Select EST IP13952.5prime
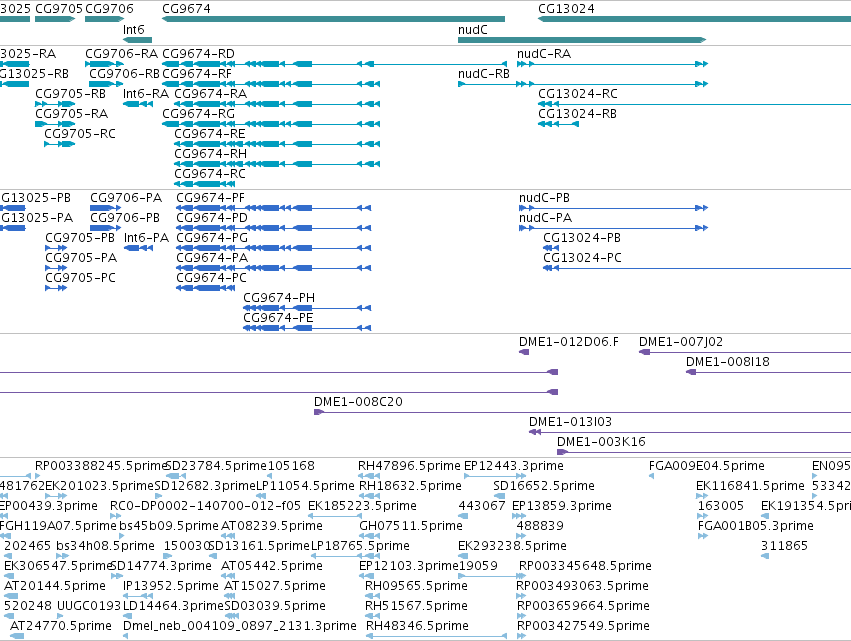The image size is (851, 641). coord(171,586)
